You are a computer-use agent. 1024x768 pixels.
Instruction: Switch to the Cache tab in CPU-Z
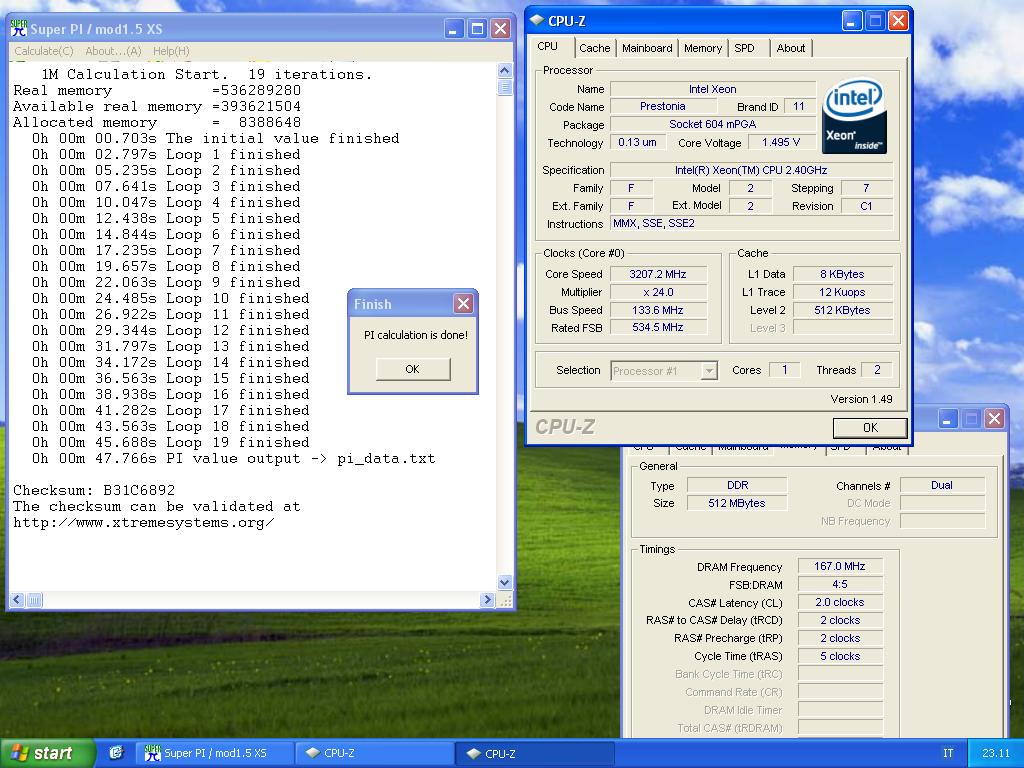tap(594, 48)
